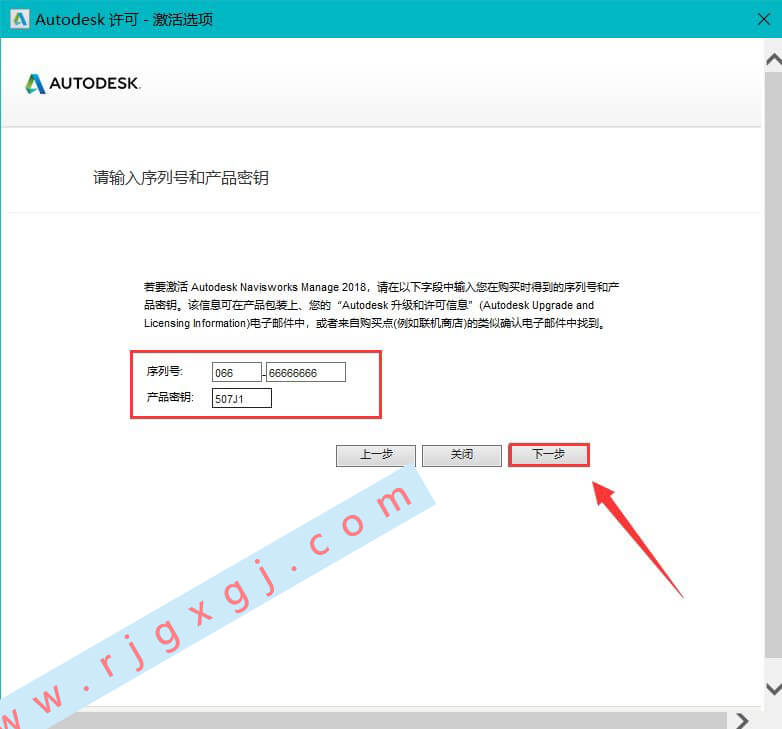Click the Autodesk icon in the title bar
Screen dimensions: 782x729
pyautogui.click(x=19, y=19)
